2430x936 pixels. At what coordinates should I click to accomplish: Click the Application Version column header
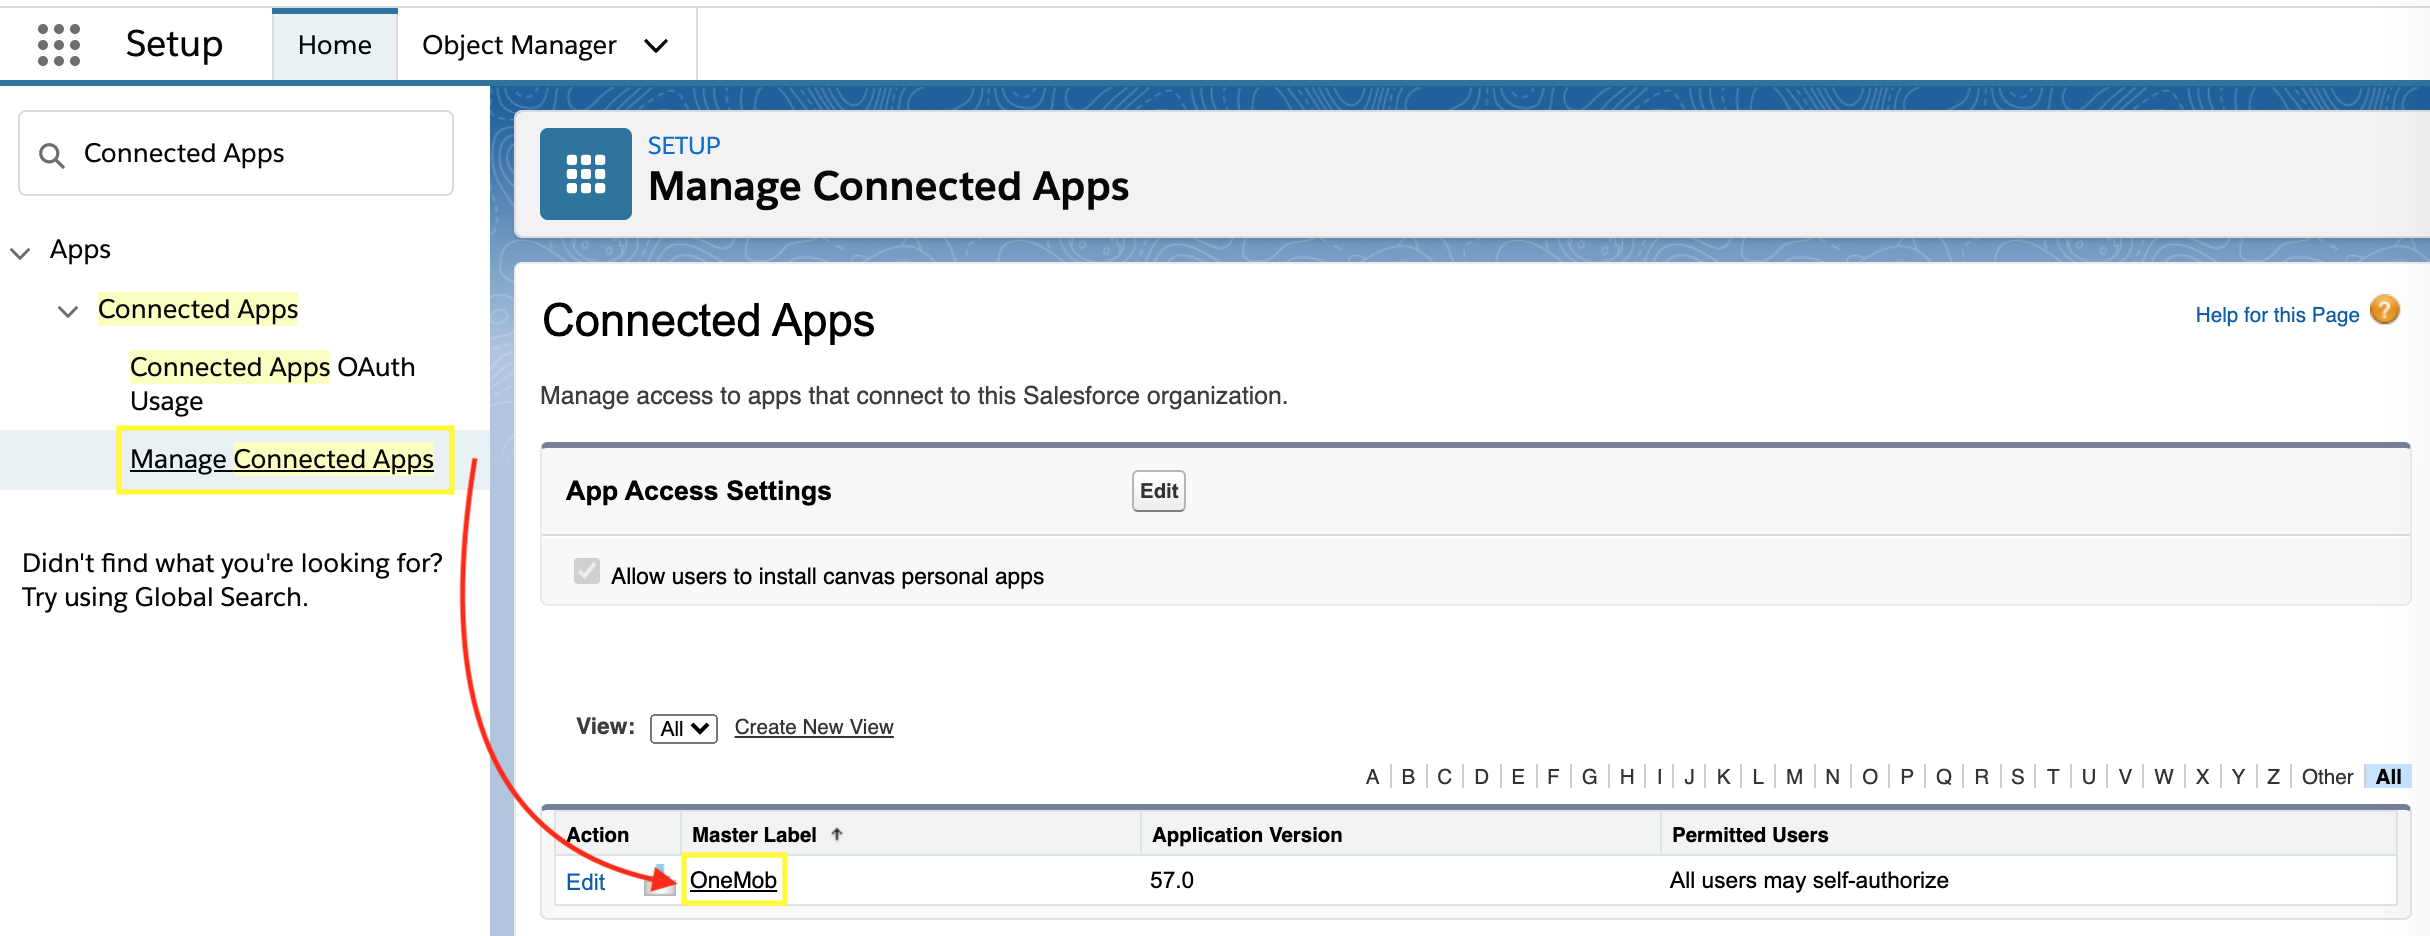tap(1247, 835)
